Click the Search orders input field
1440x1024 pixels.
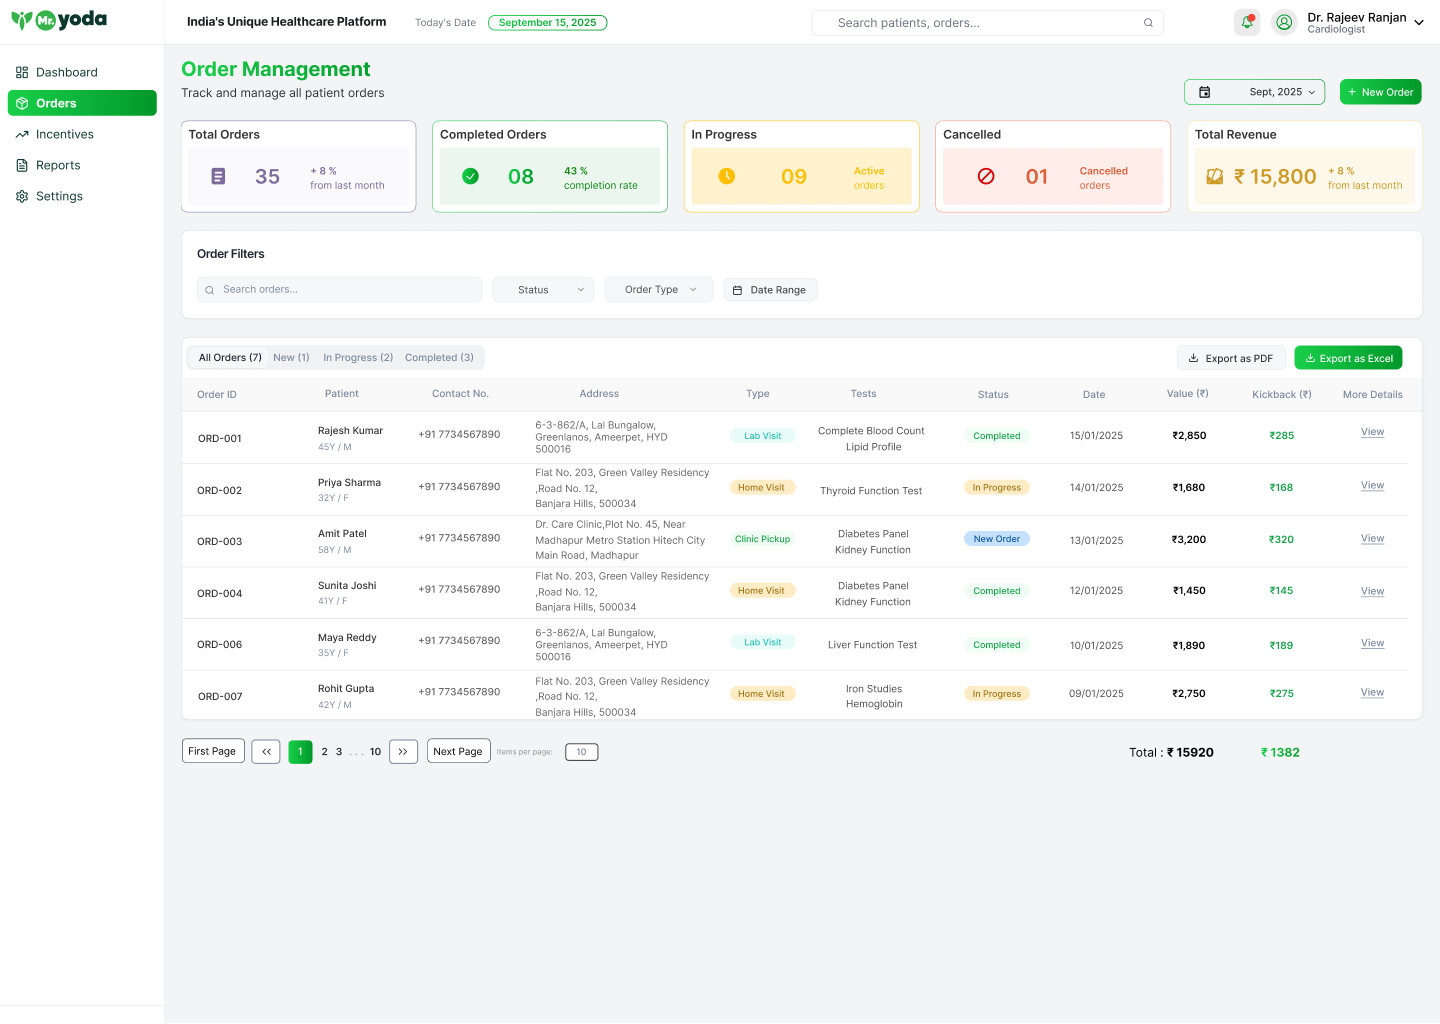tap(340, 290)
